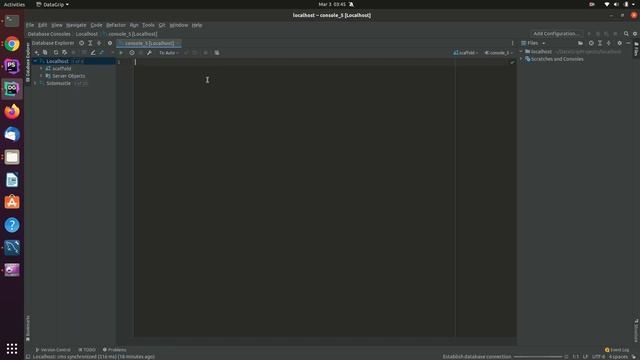Viewport: 640px width, 360px height.
Task: Open Thunderbird mail from the dock
Action: 12,134
